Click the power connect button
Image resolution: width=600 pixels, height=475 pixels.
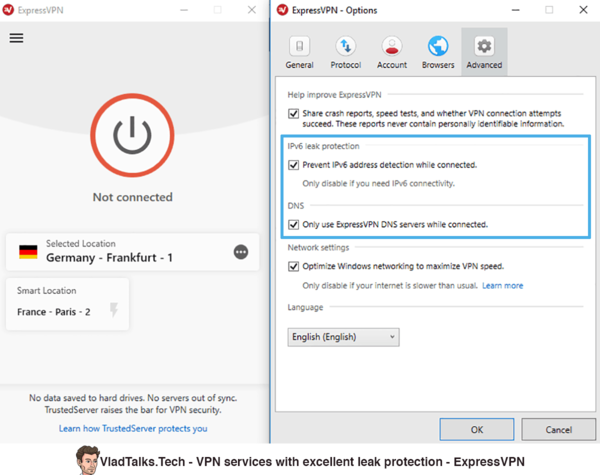pos(132,135)
